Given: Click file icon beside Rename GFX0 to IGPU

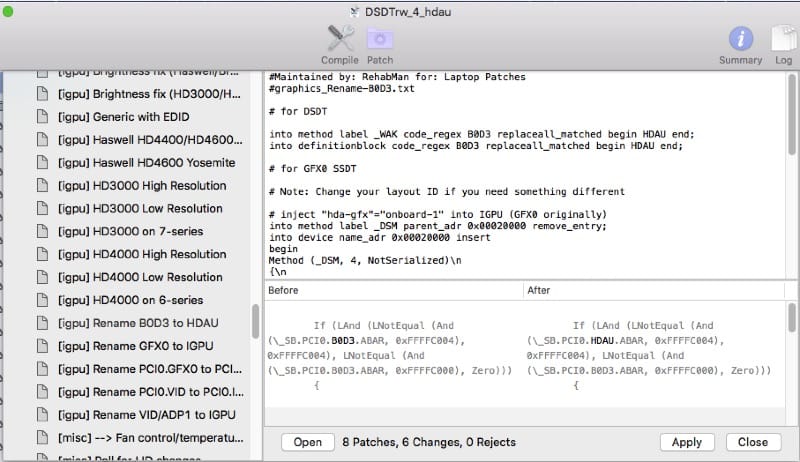Looking at the screenshot, I should coord(43,346).
